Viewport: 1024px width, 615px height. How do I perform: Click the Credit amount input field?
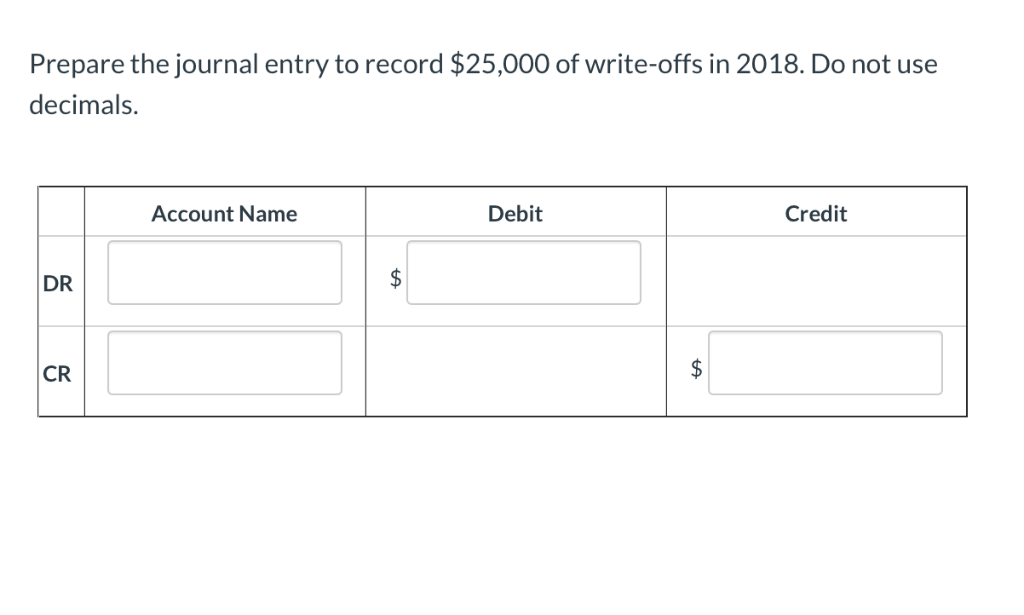(825, 363)
